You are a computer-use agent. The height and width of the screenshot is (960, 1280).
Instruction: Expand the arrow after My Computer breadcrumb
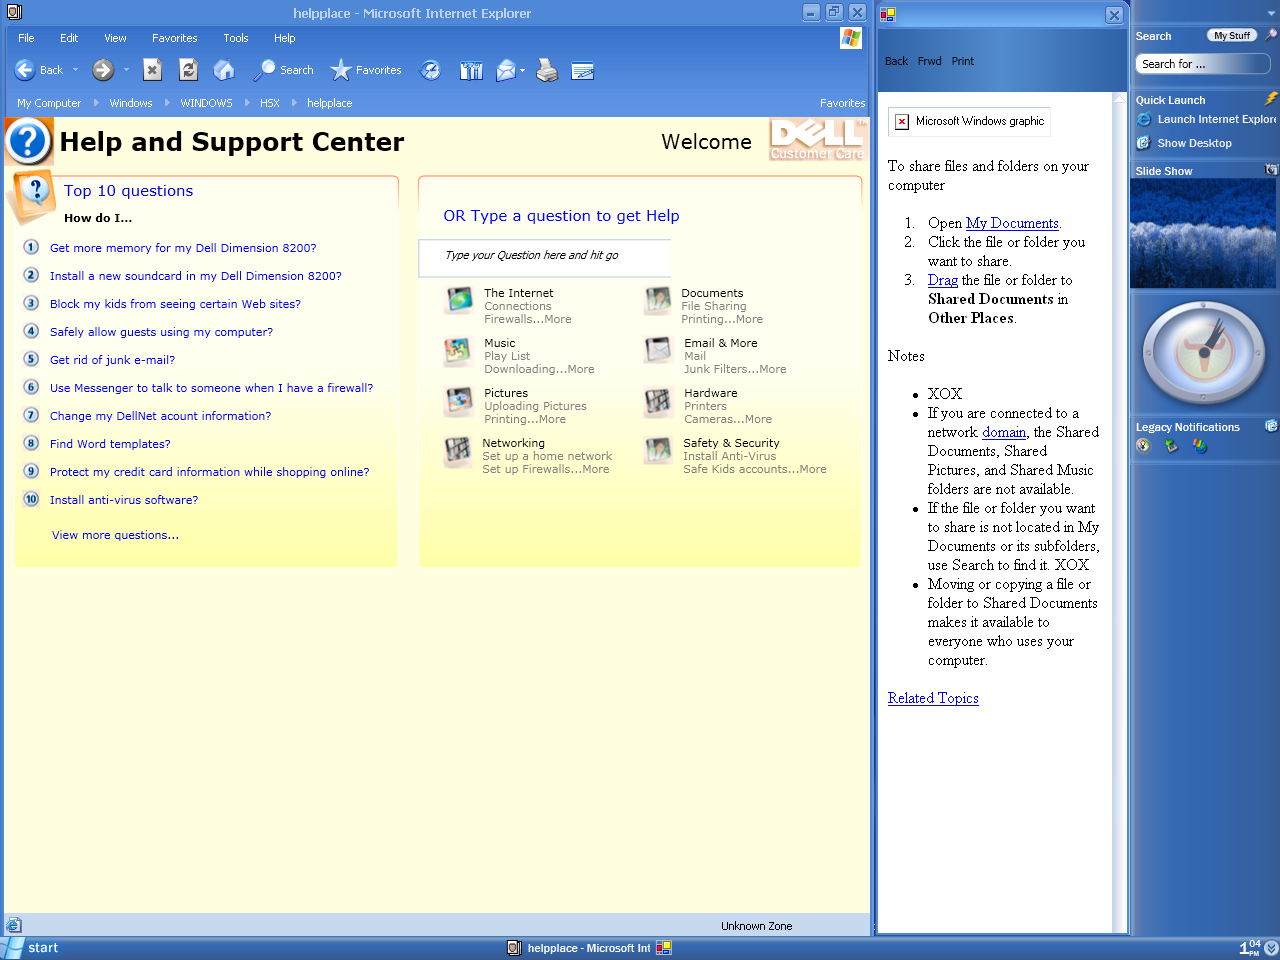96,103
